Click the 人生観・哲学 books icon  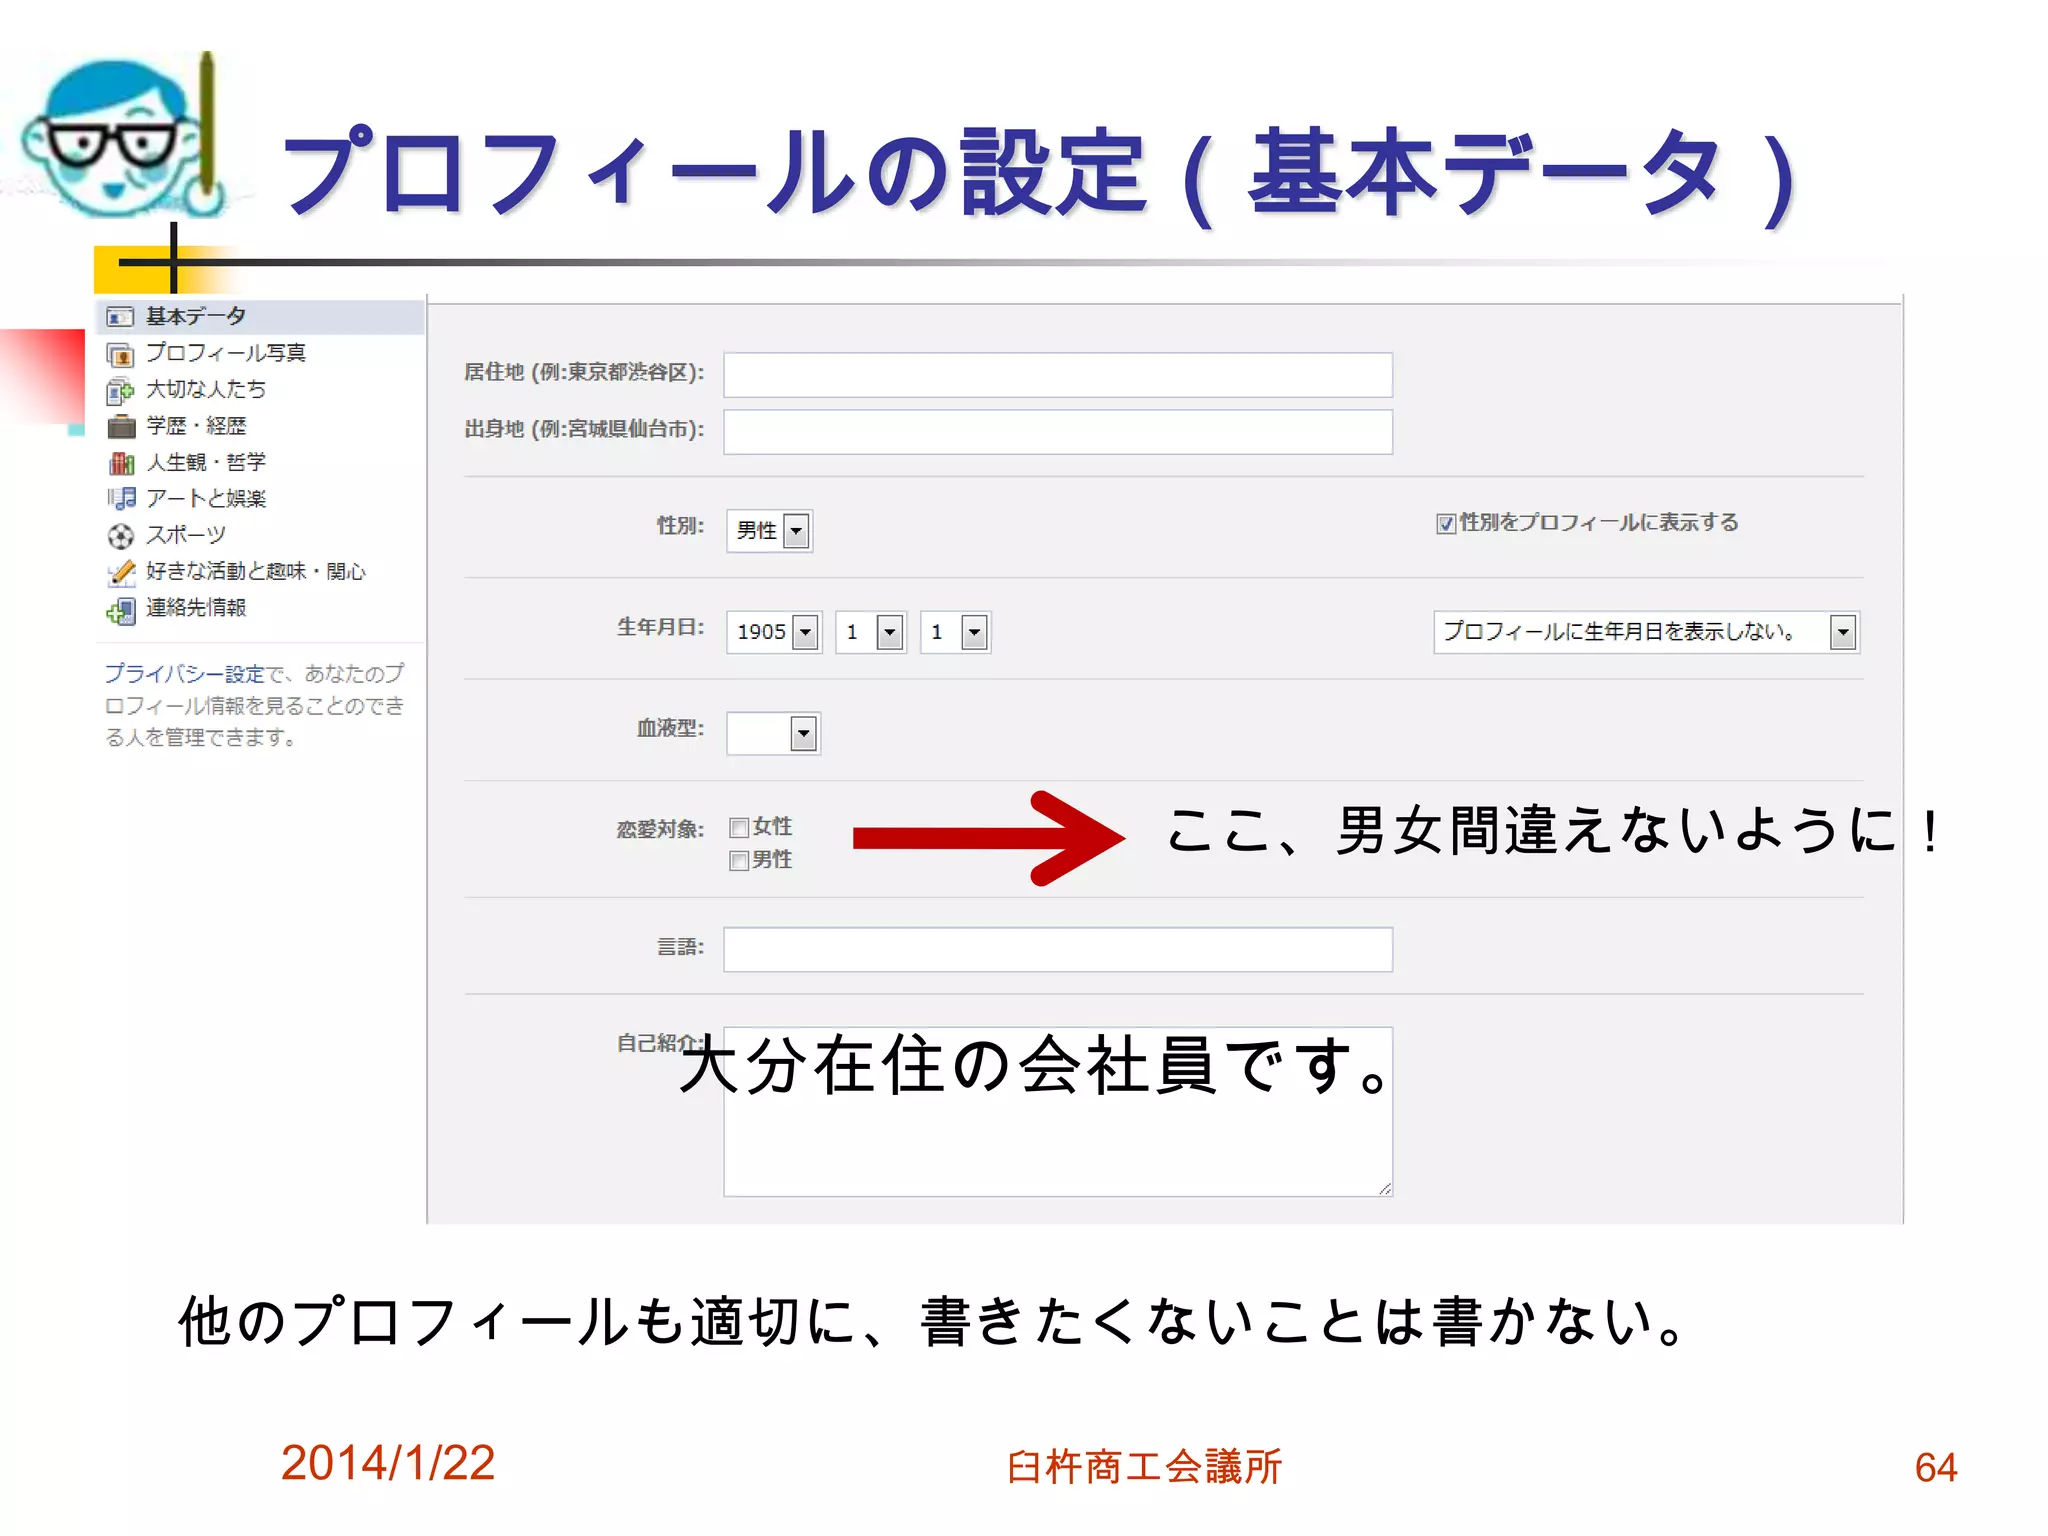pyautogui.click(x=120, y=463)
